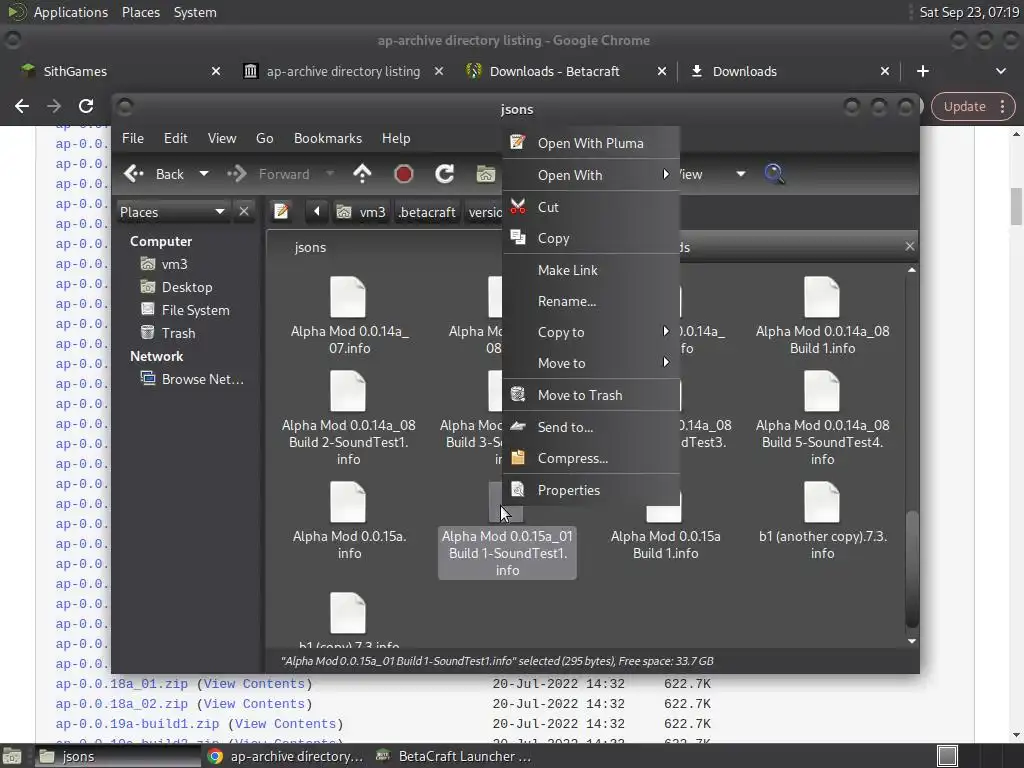This screenshot has width=1024, height=768.
Task: Click the magnifier Search icon
Action: [x=774, y=174]
